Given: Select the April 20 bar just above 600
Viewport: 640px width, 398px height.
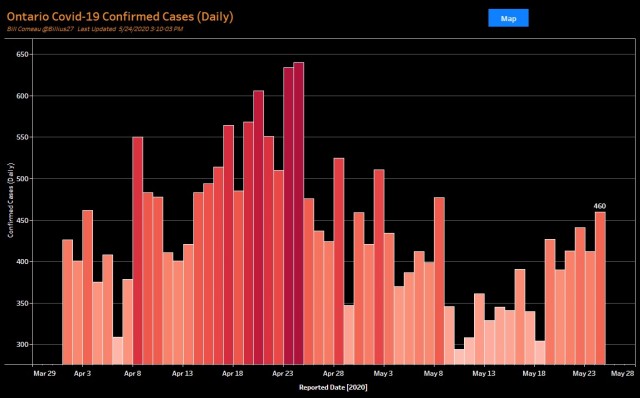Looking at the screenshot, I should [258, 227].
